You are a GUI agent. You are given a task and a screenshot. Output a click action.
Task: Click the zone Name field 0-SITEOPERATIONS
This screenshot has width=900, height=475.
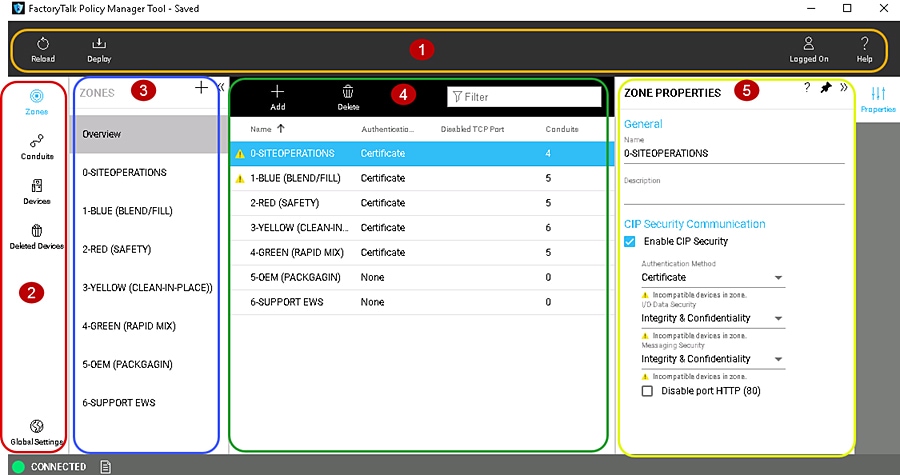734,154
